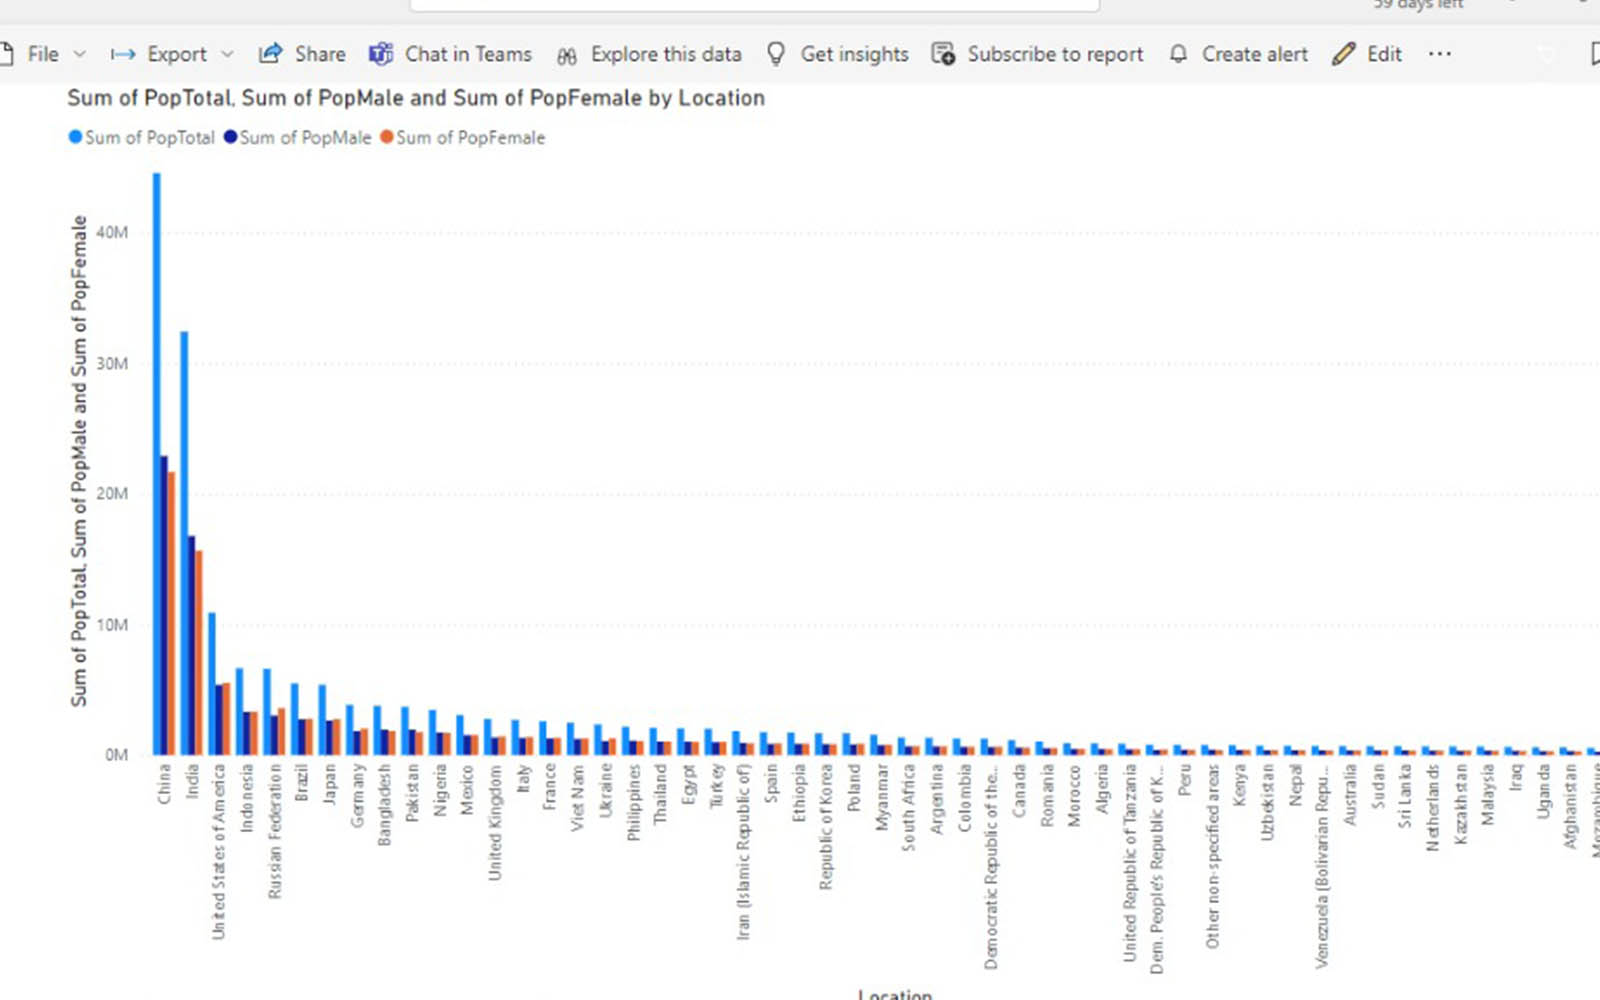
Task: Click the 'Philippines' axis label
Action: point(633,803)
